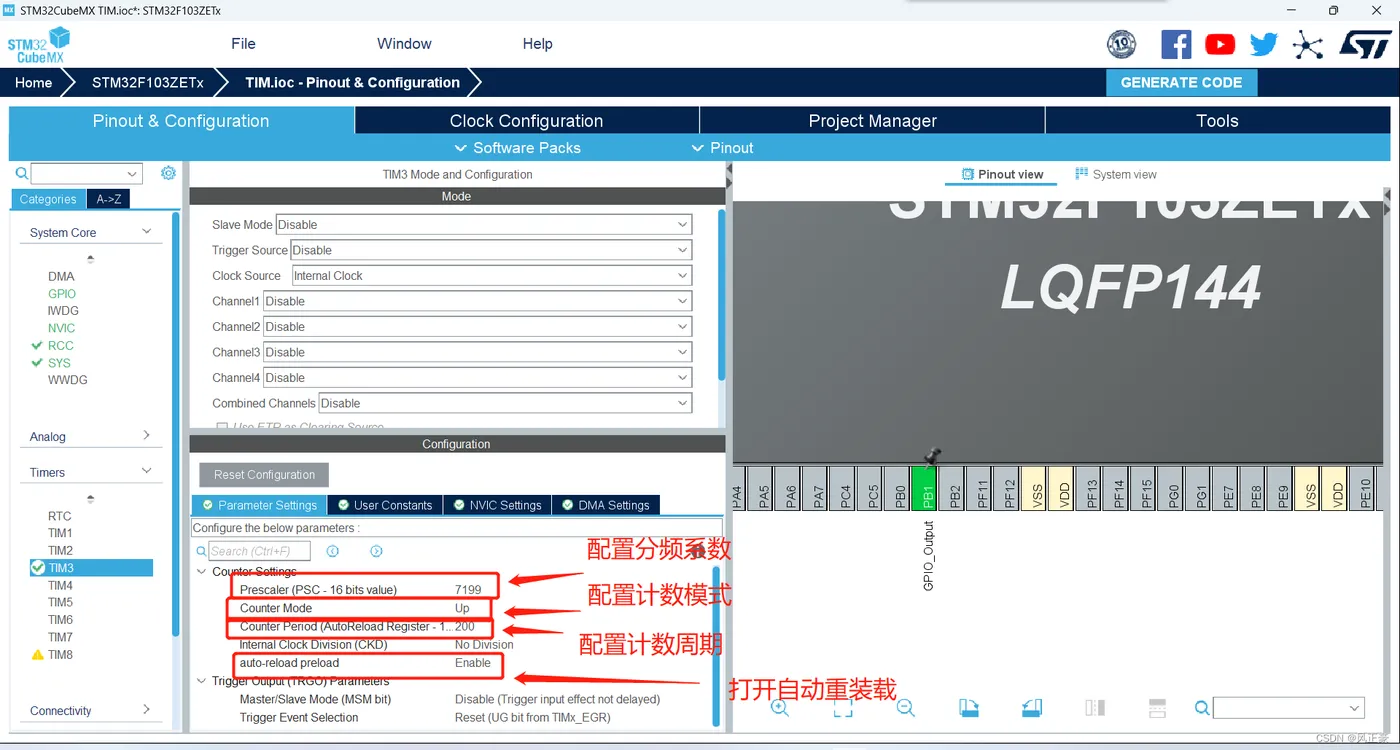This screenshot has width=1400, height=750.
Task: Open the NVIC Settings tab
Action: click(496, 505)
